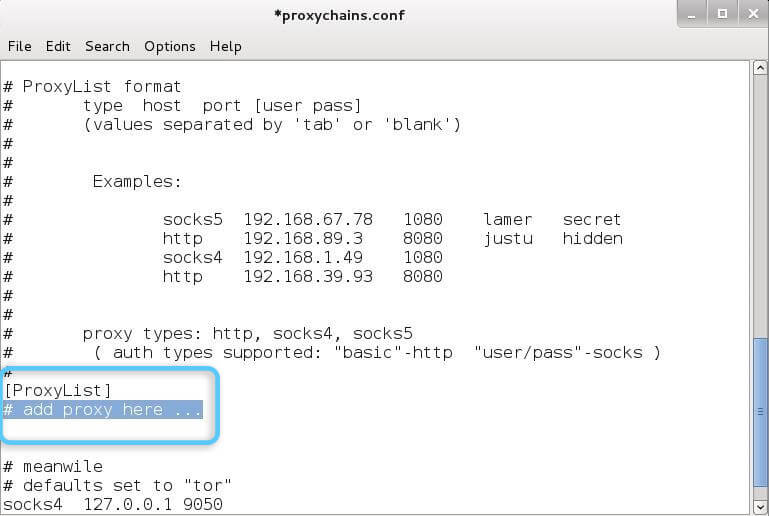
Task: Click the socks5 192.168.67.78 example line
Action: point(392,220)
